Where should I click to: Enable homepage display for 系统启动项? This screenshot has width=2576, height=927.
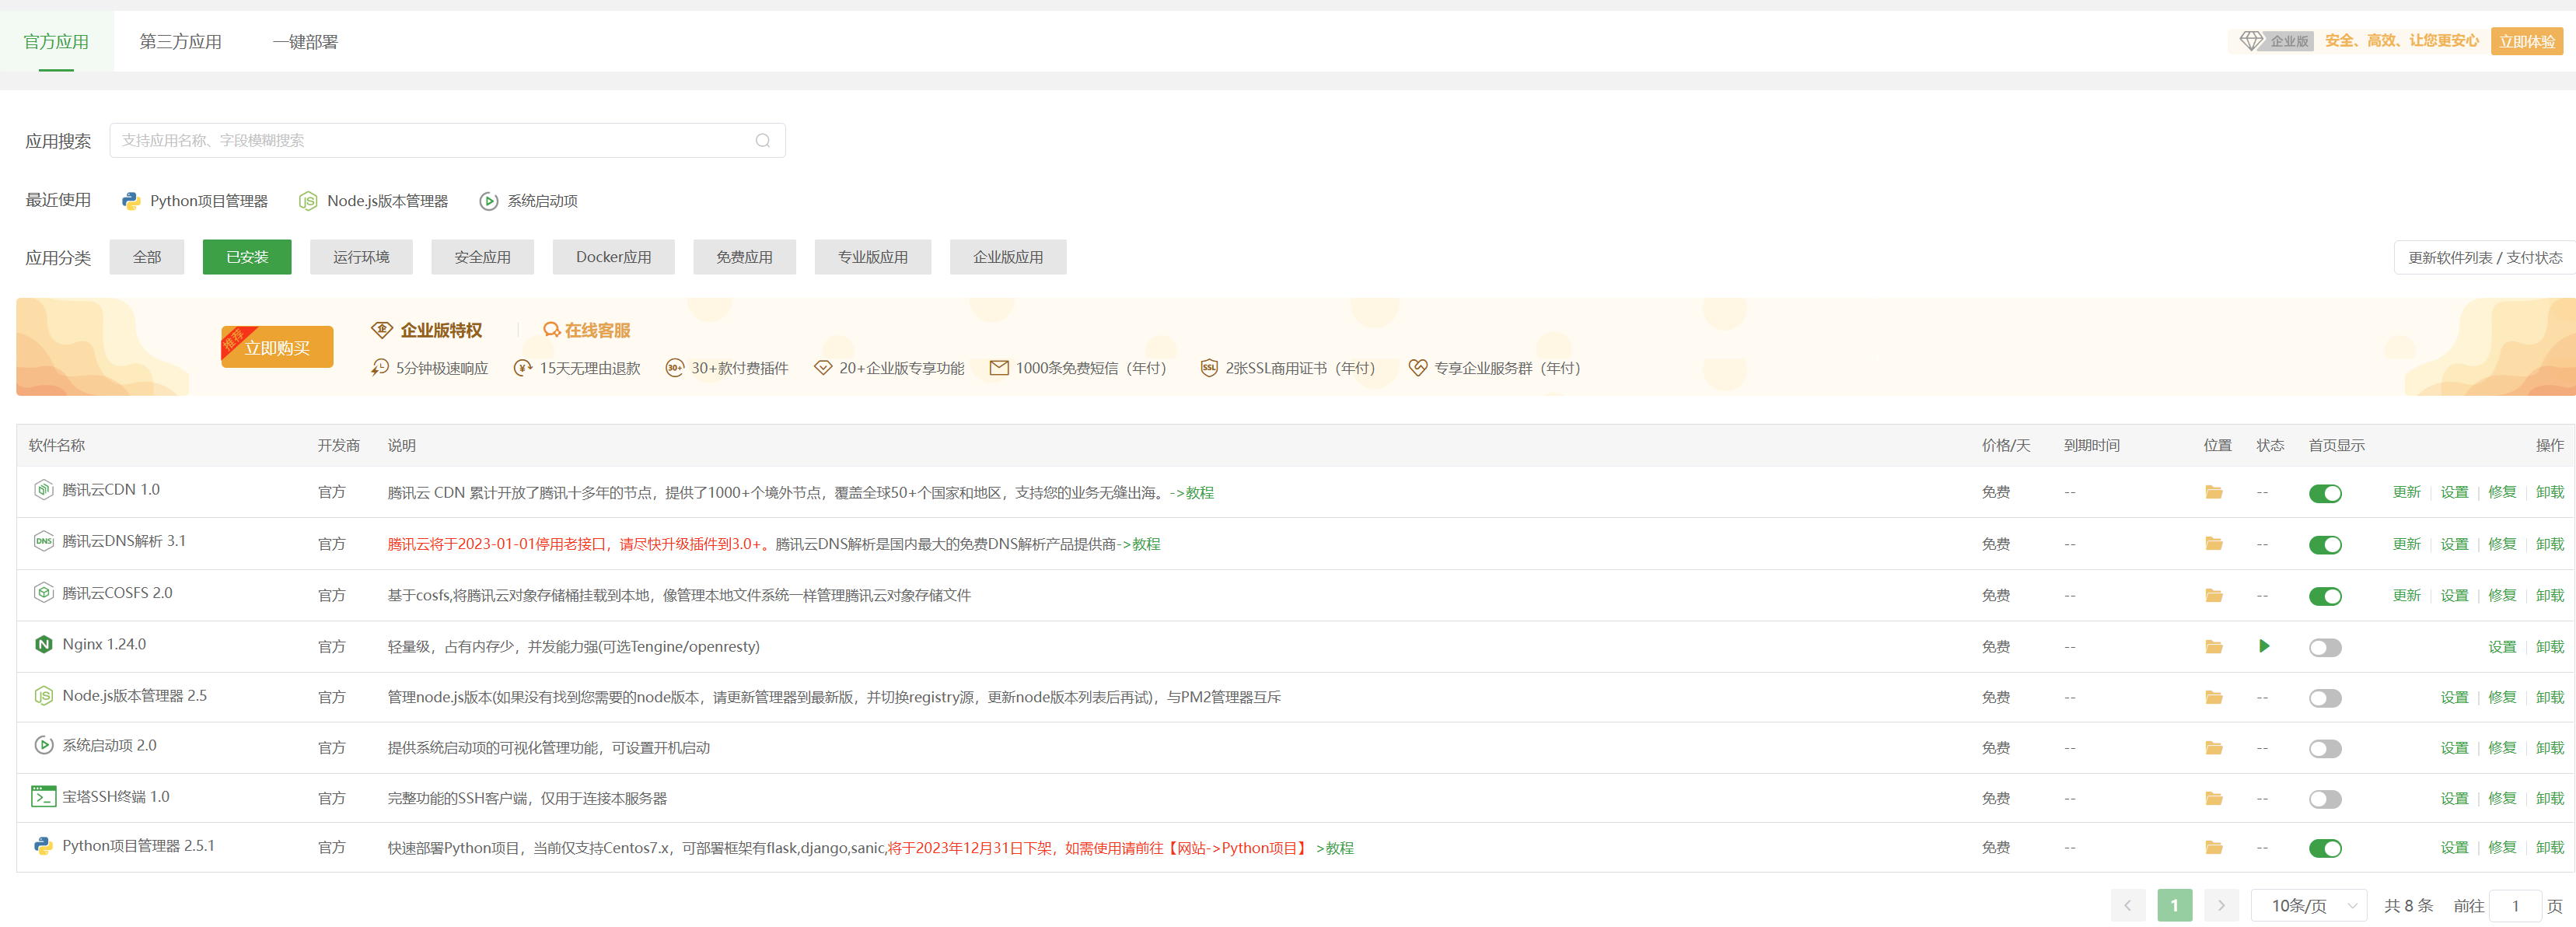tap(2325, 749)
